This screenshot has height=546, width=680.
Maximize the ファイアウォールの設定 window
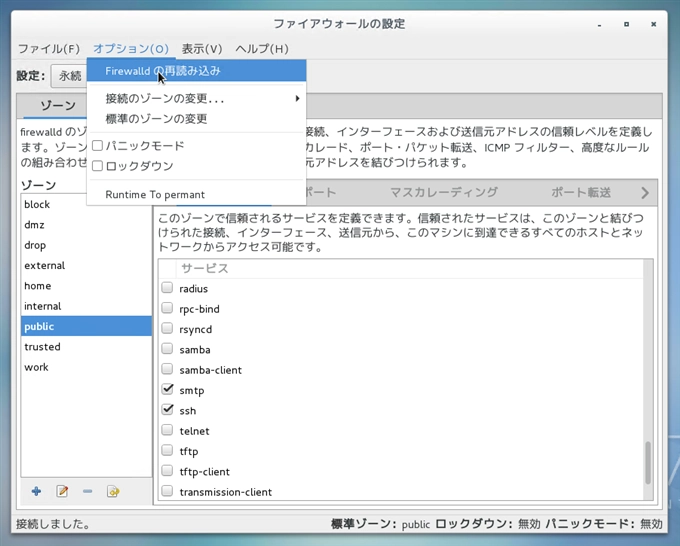click(626, 24)
